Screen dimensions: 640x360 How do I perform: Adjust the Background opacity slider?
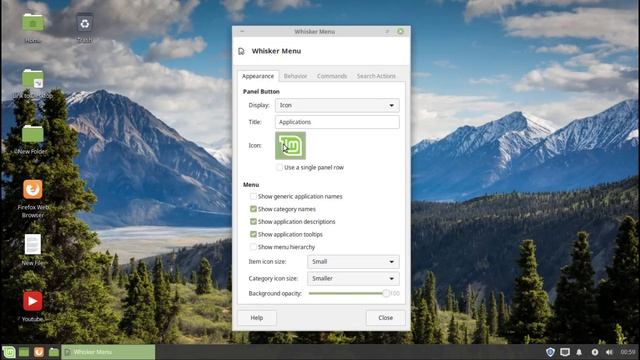point(348,293)
